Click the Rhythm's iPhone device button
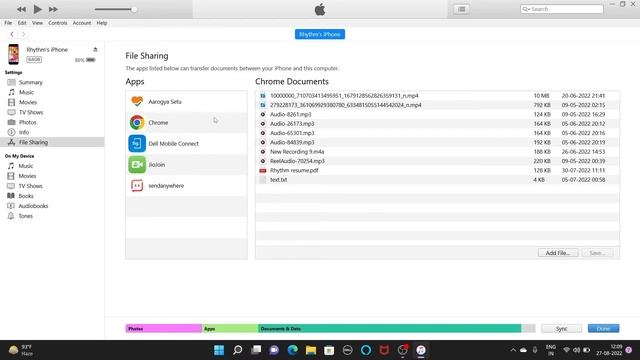This screenshot has height=360, width=640. (320, 34)
